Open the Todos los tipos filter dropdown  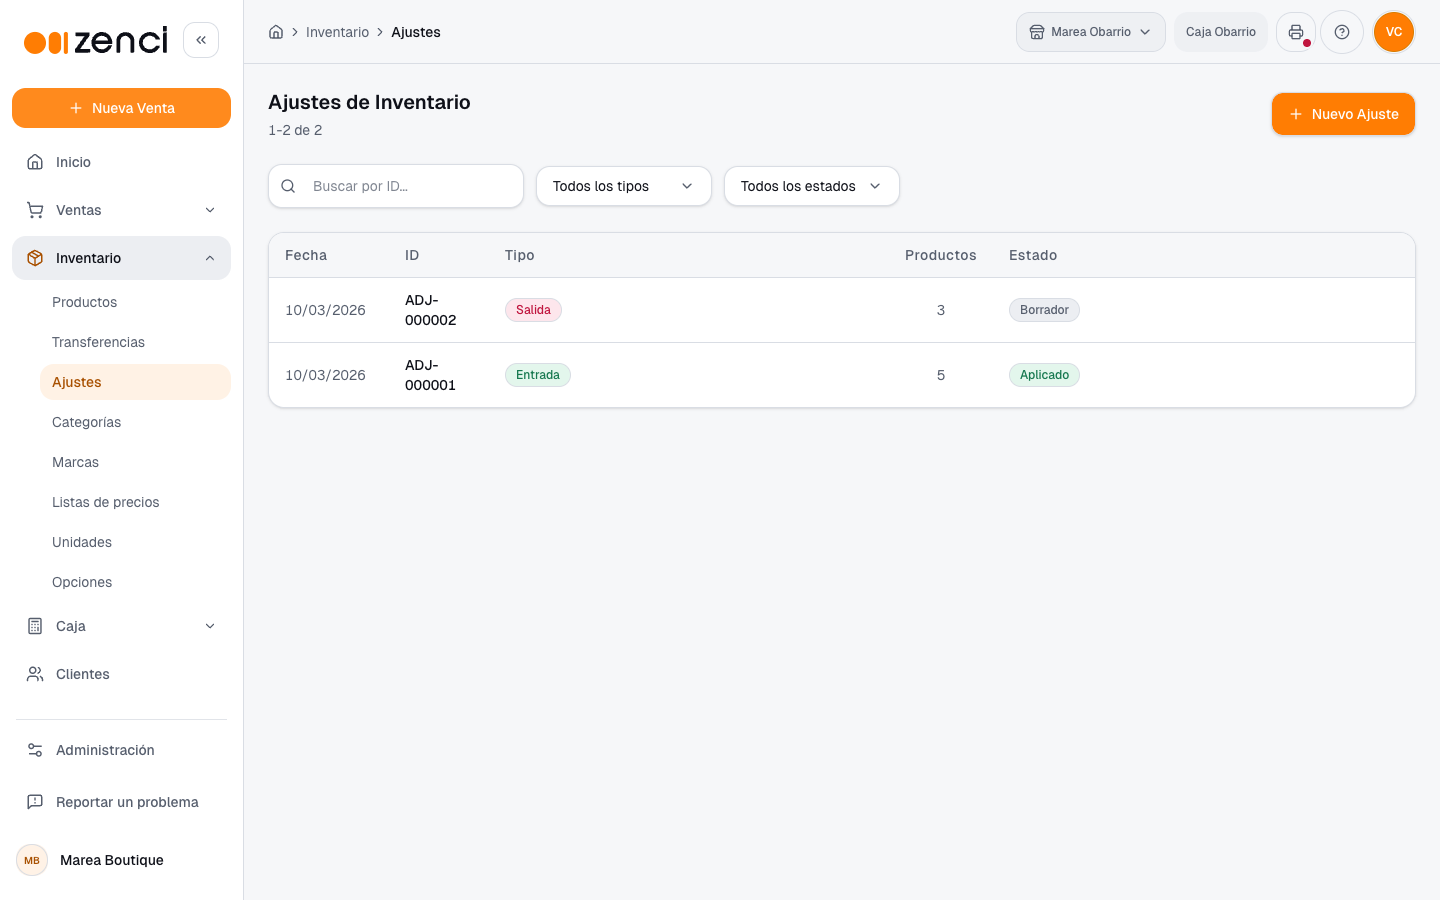(624, 186)
